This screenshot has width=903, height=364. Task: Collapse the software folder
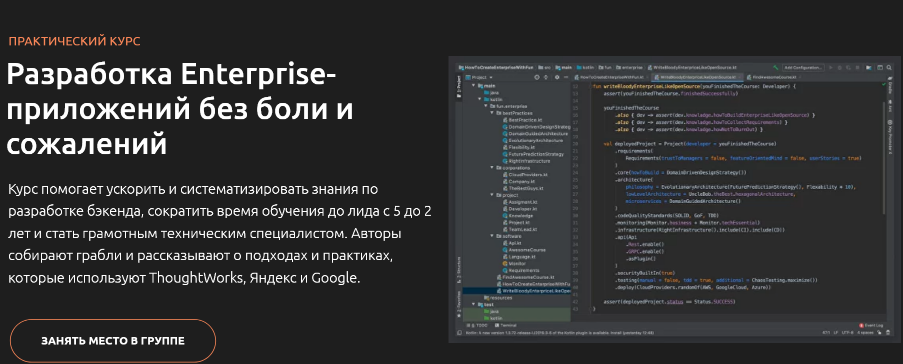(x=491, y=236)
